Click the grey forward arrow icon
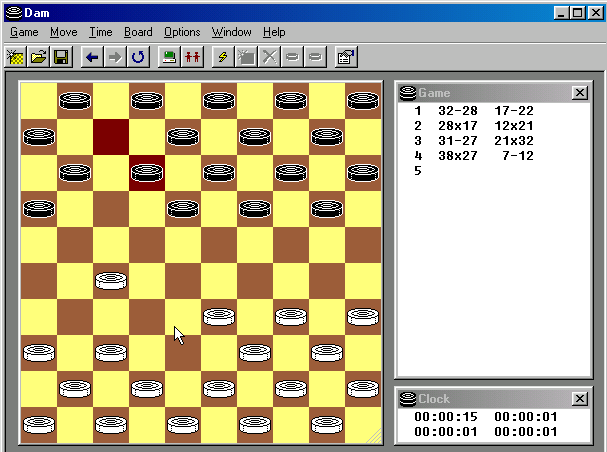Viewport: 607px width, 452px height. click(x=115, y=57)
